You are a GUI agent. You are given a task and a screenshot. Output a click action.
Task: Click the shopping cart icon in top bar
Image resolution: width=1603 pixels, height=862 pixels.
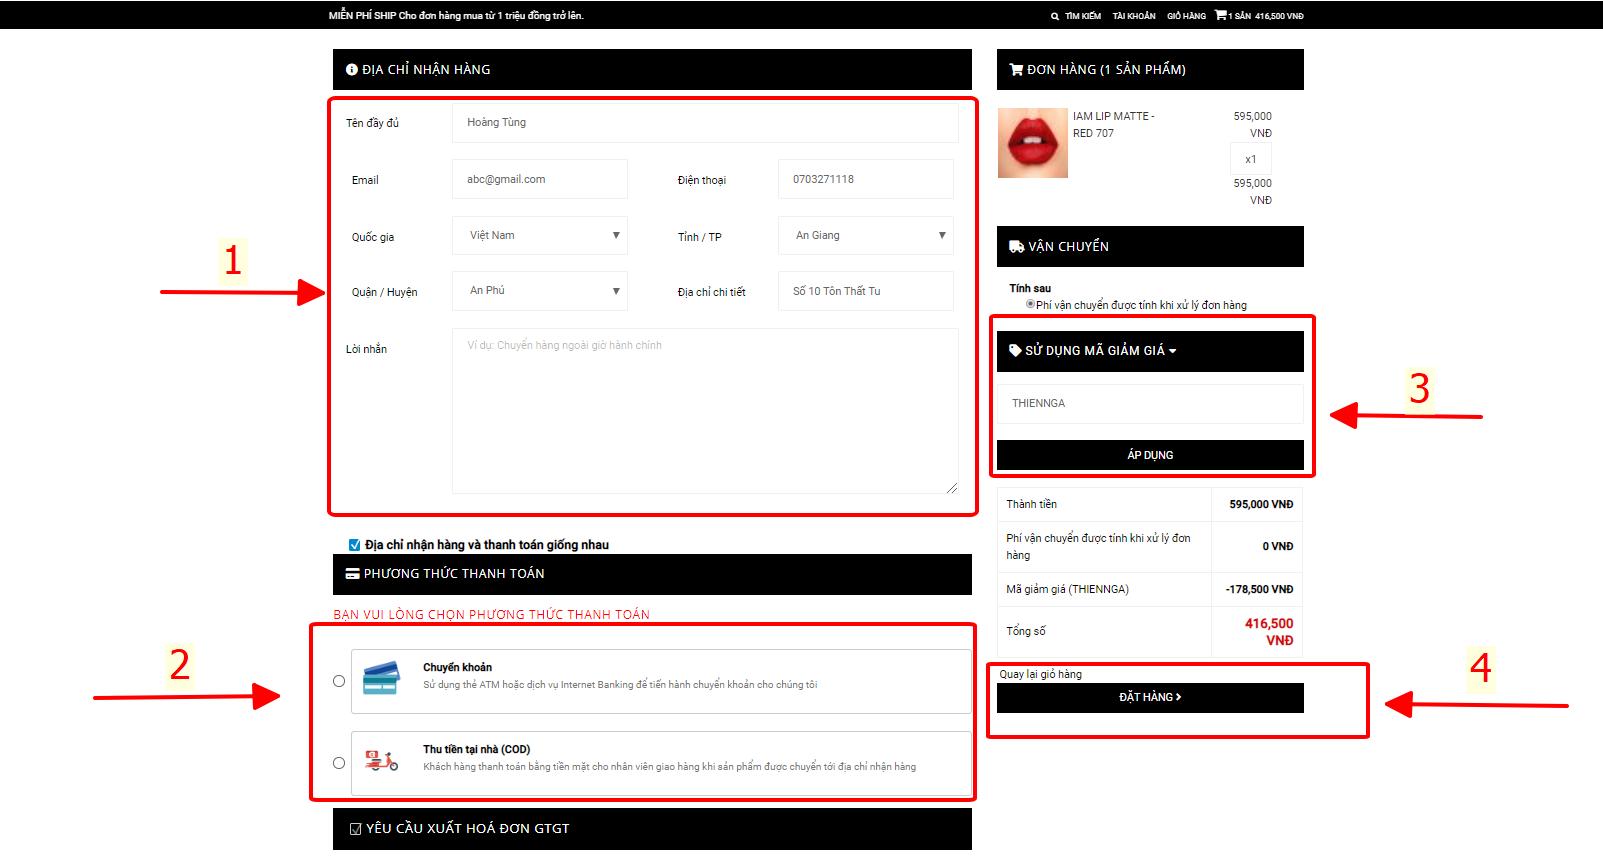coord(1220,15)
